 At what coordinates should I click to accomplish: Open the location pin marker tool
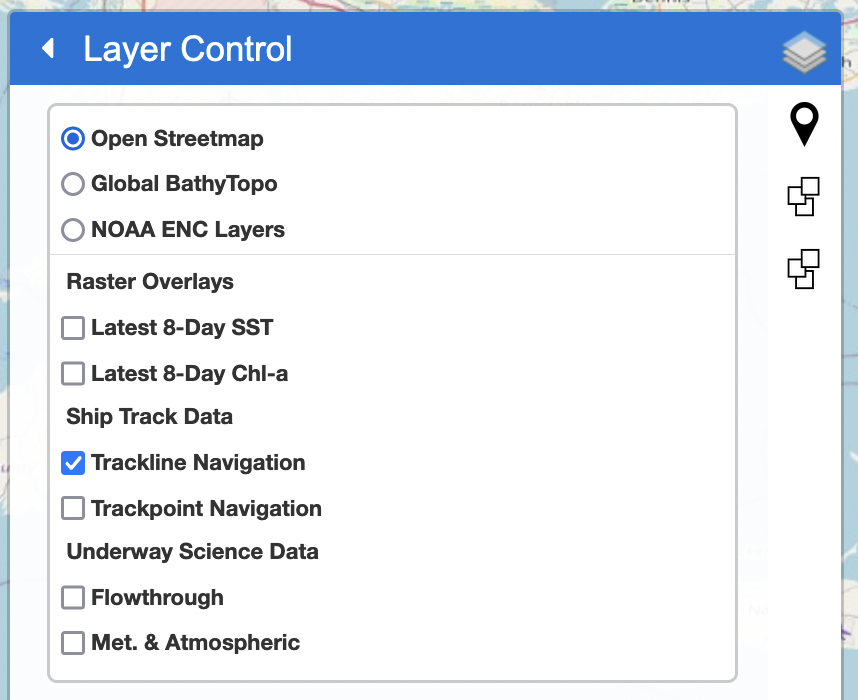[804, 125]
